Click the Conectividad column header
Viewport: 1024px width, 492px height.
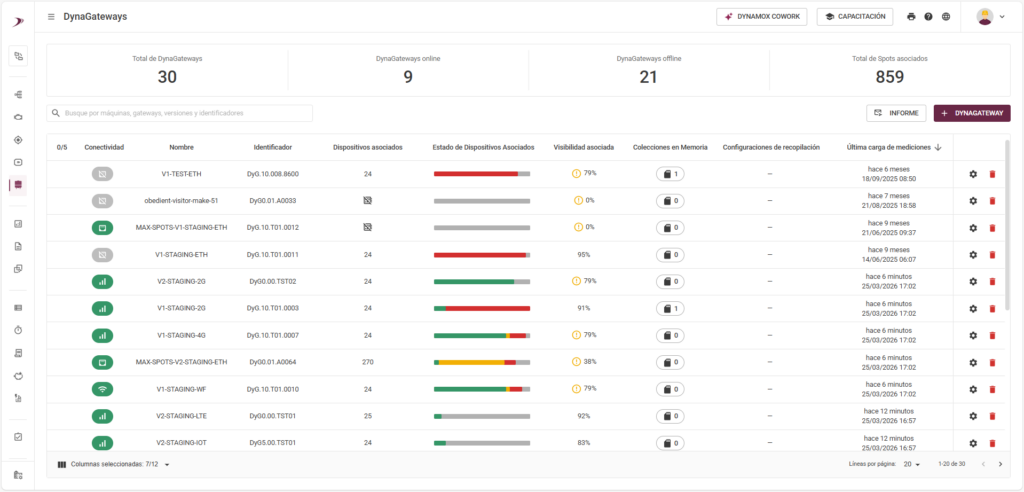coord(104,147)
